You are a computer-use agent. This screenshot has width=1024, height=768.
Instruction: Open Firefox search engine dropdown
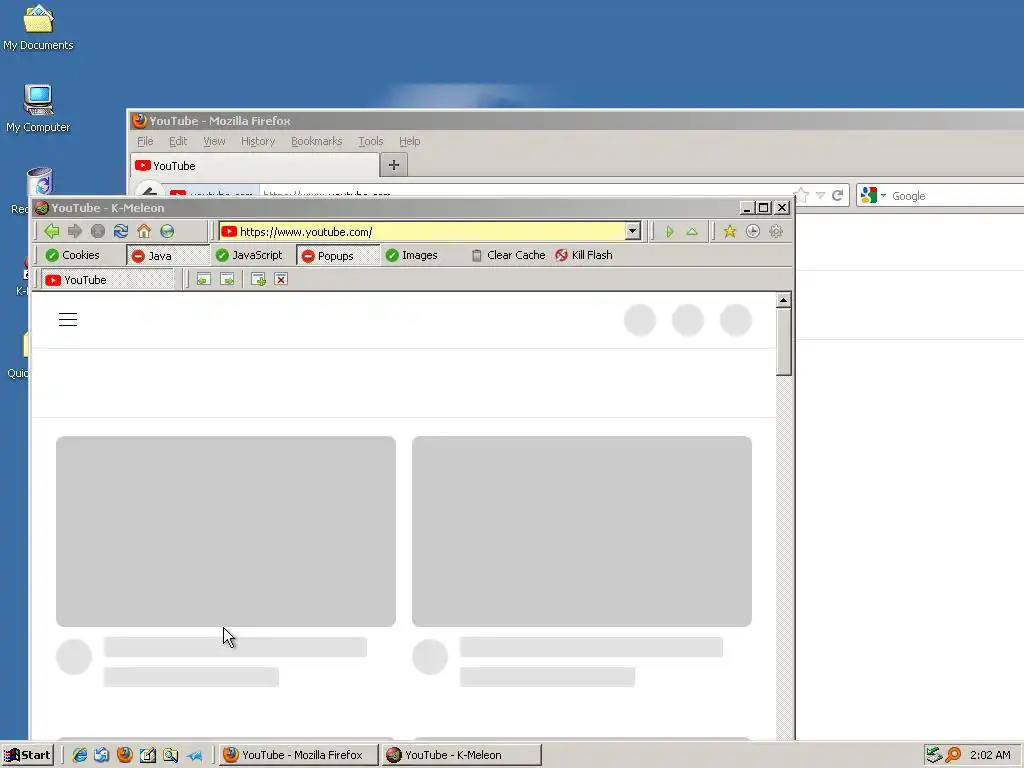coord(873,195)
